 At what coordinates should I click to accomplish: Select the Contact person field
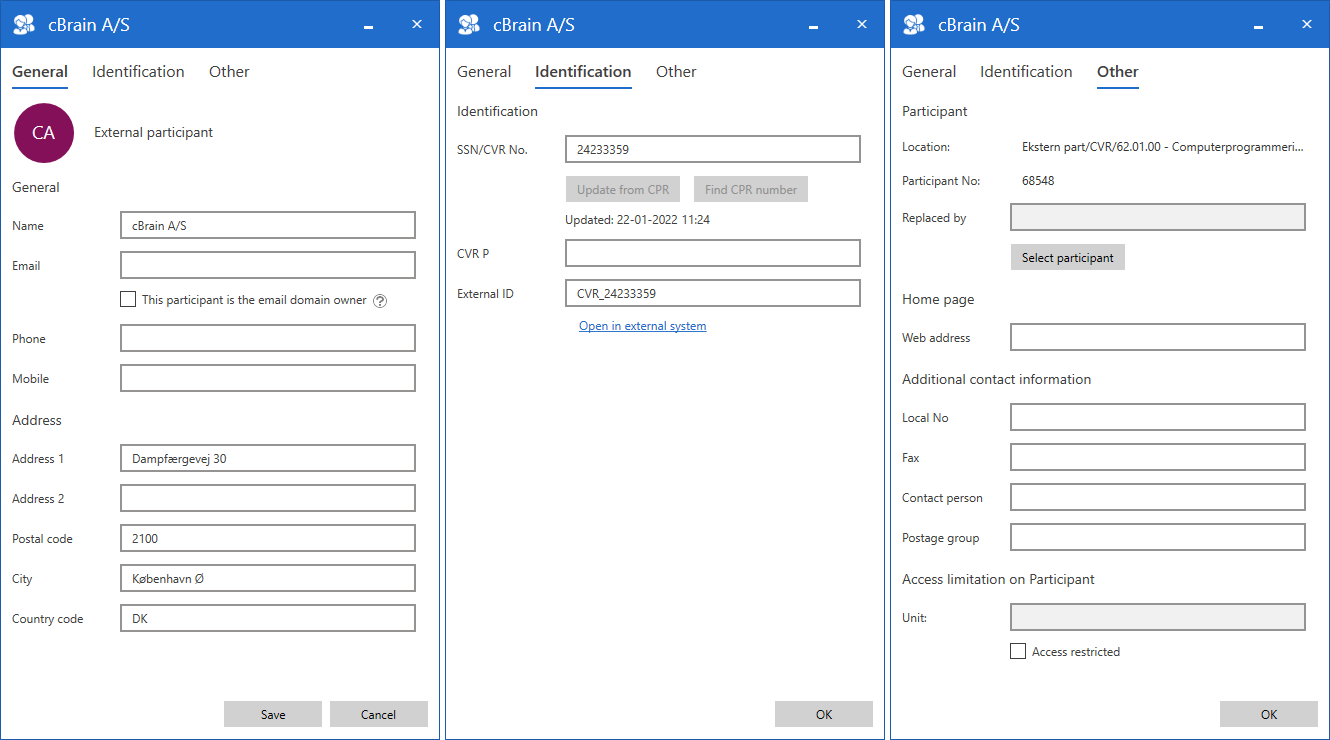[1157, 497]
